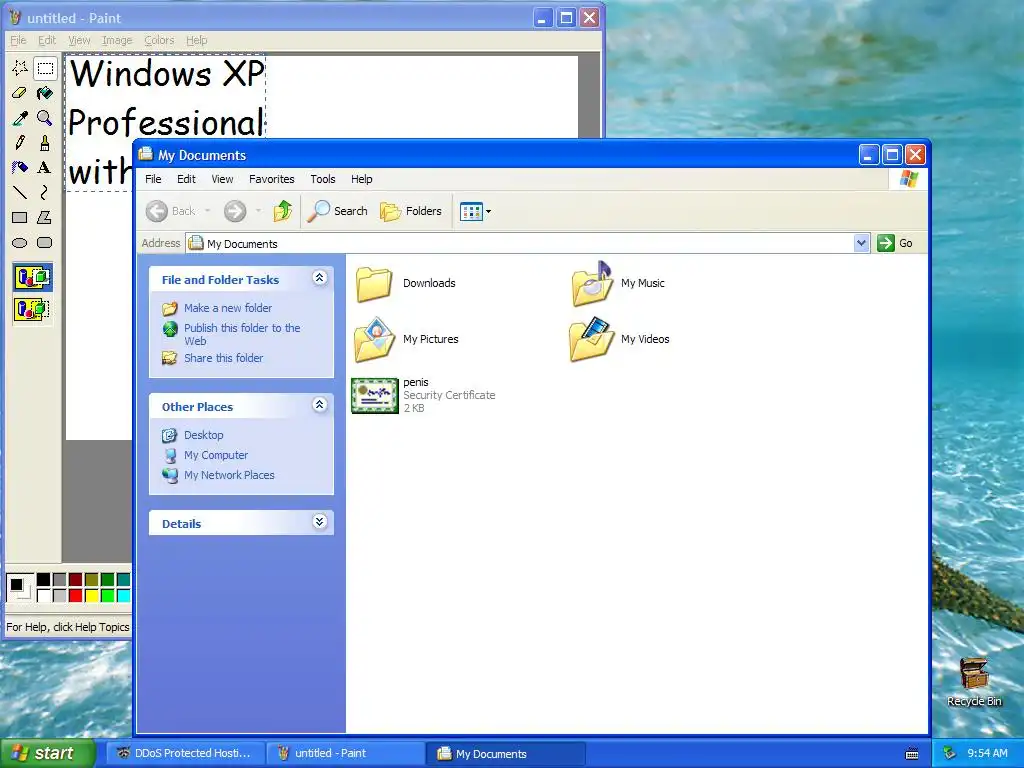Open My Network Places link

pos(229,475)
